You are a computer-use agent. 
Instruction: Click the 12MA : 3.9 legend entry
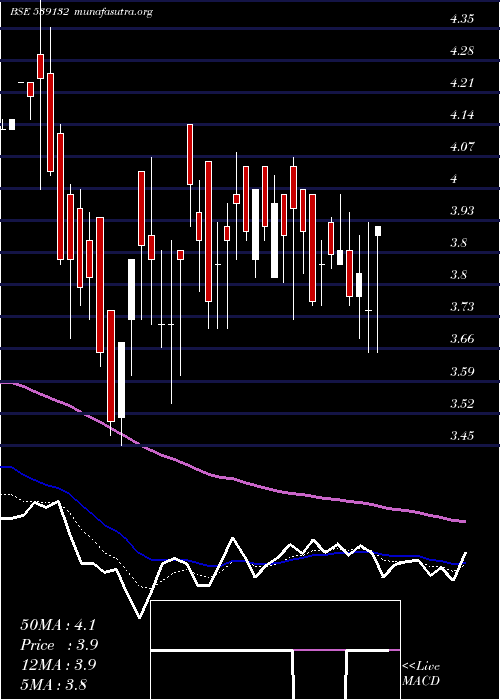pyautogui.click(x=58, y=664)
